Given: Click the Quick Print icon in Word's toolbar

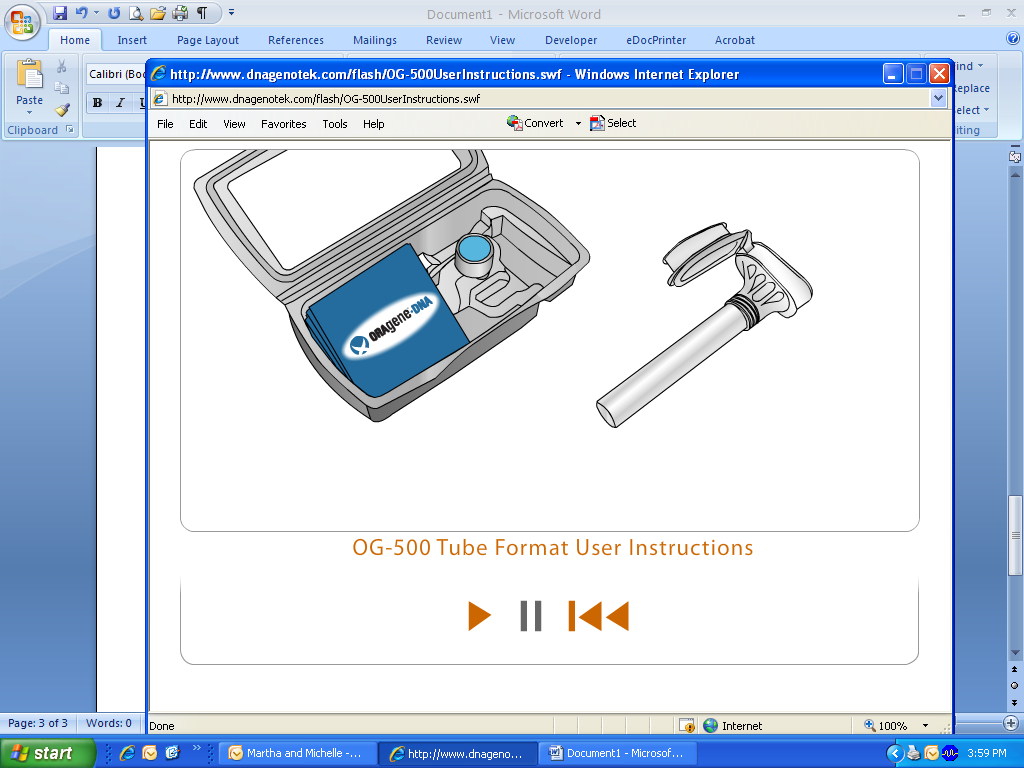Looking at the screenshot, I should coord(180,13).
